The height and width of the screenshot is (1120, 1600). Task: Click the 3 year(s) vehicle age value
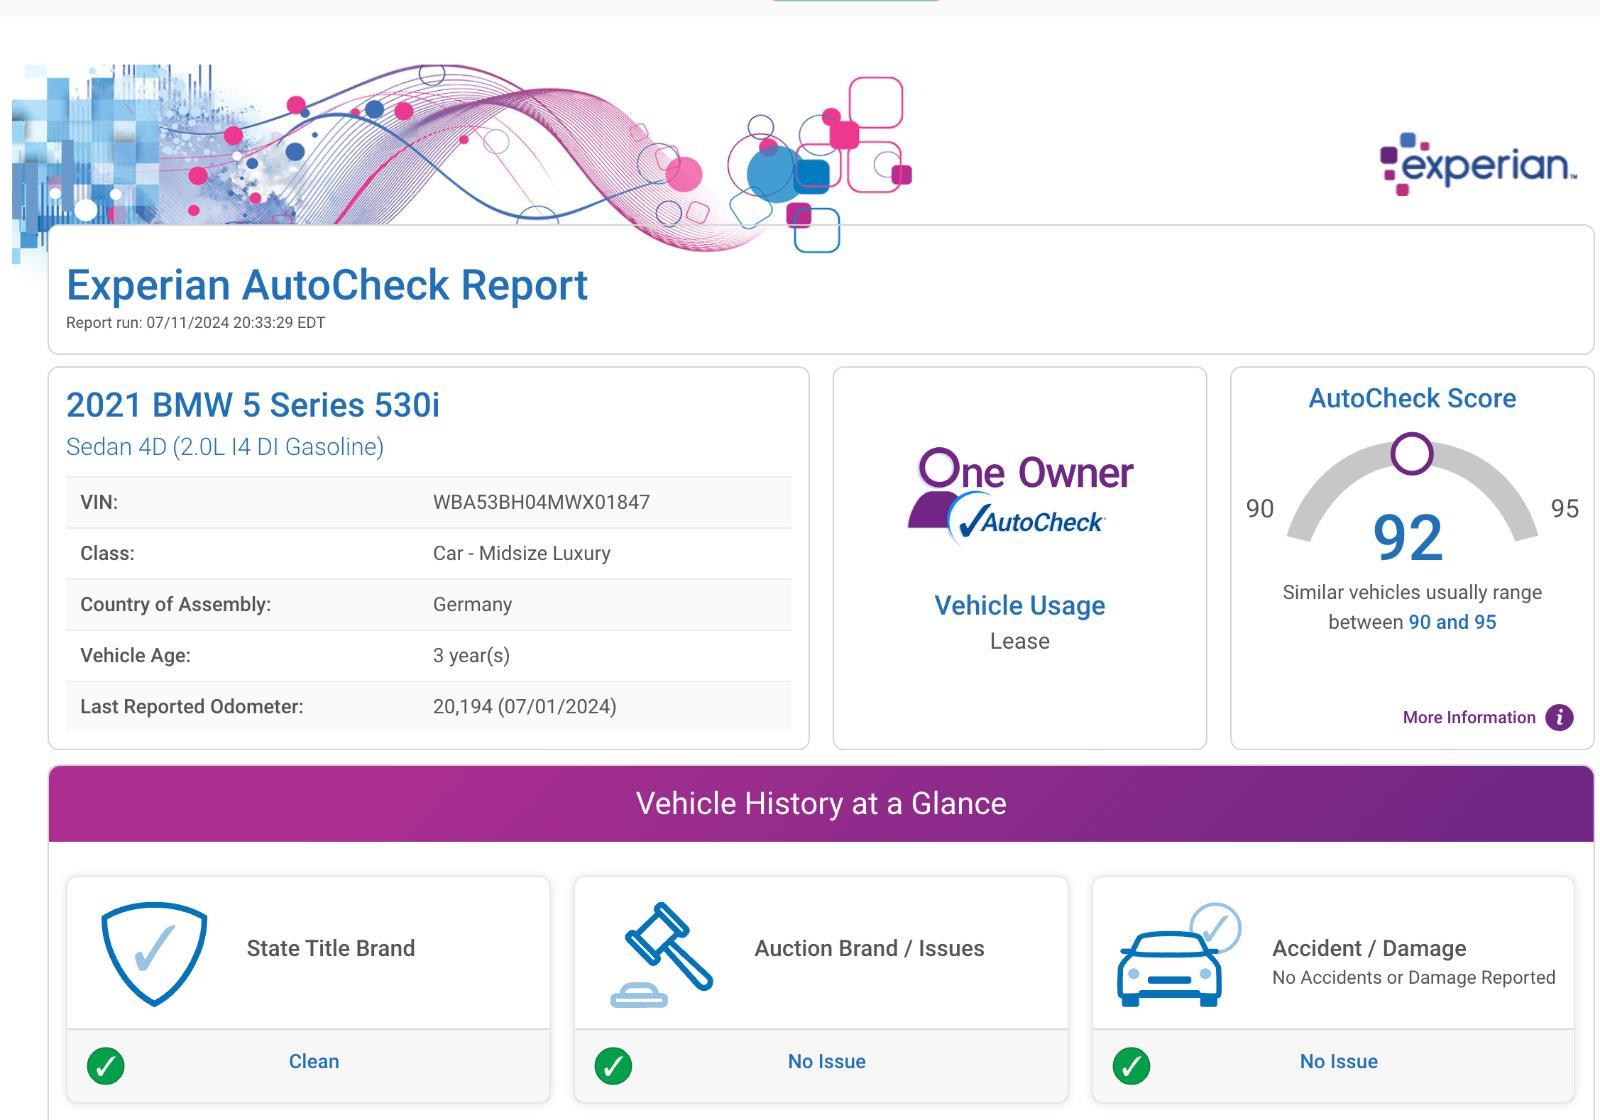[x=471, y=655]
